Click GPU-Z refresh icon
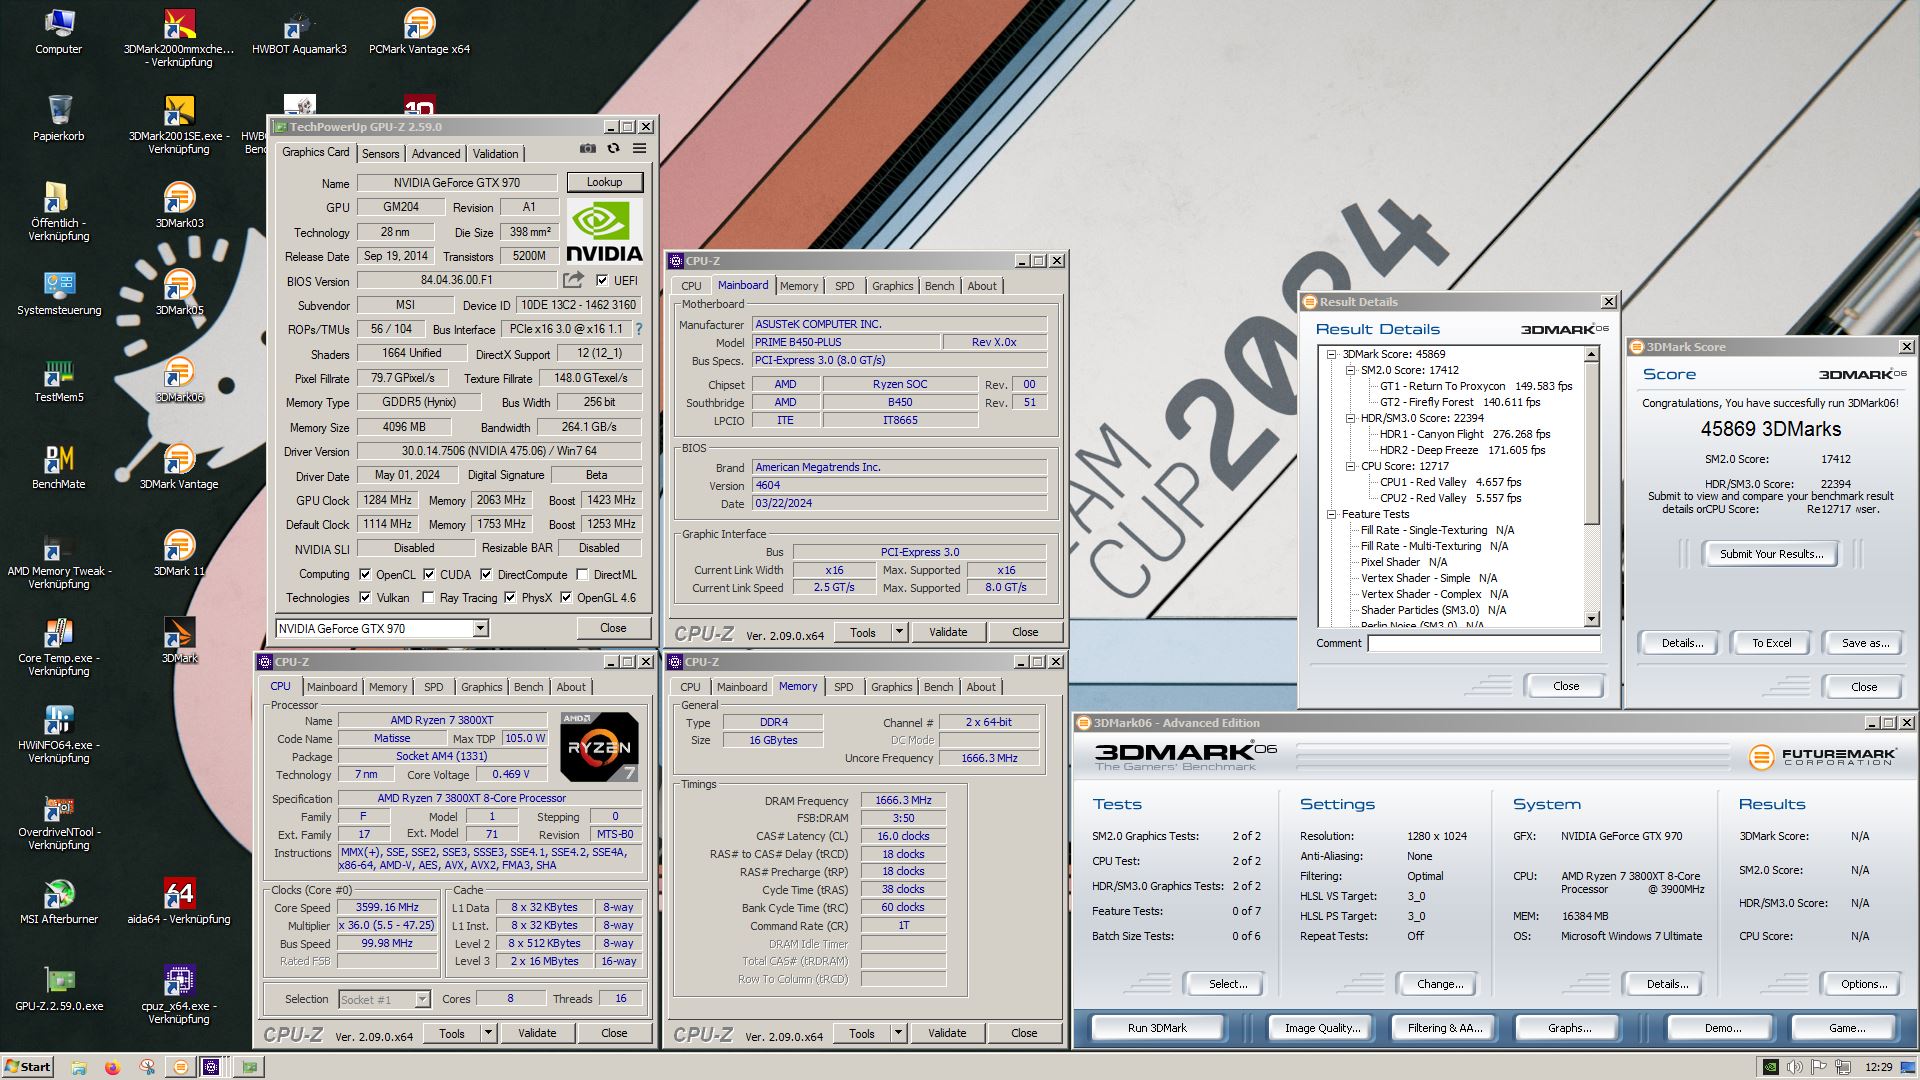Image resolution: width=1920 pixels, height=1080 pixels. (x=614, y=148)
